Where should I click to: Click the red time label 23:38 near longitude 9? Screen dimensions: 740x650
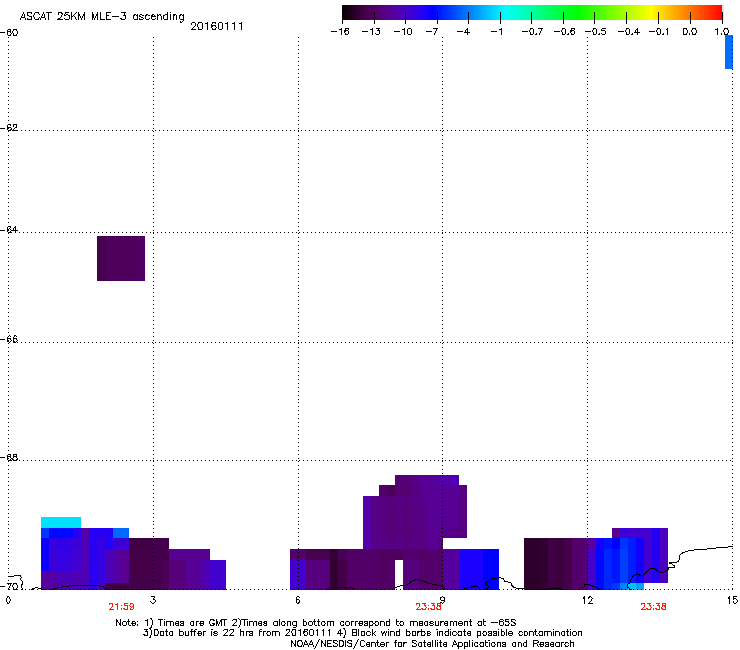pos(428,607)
